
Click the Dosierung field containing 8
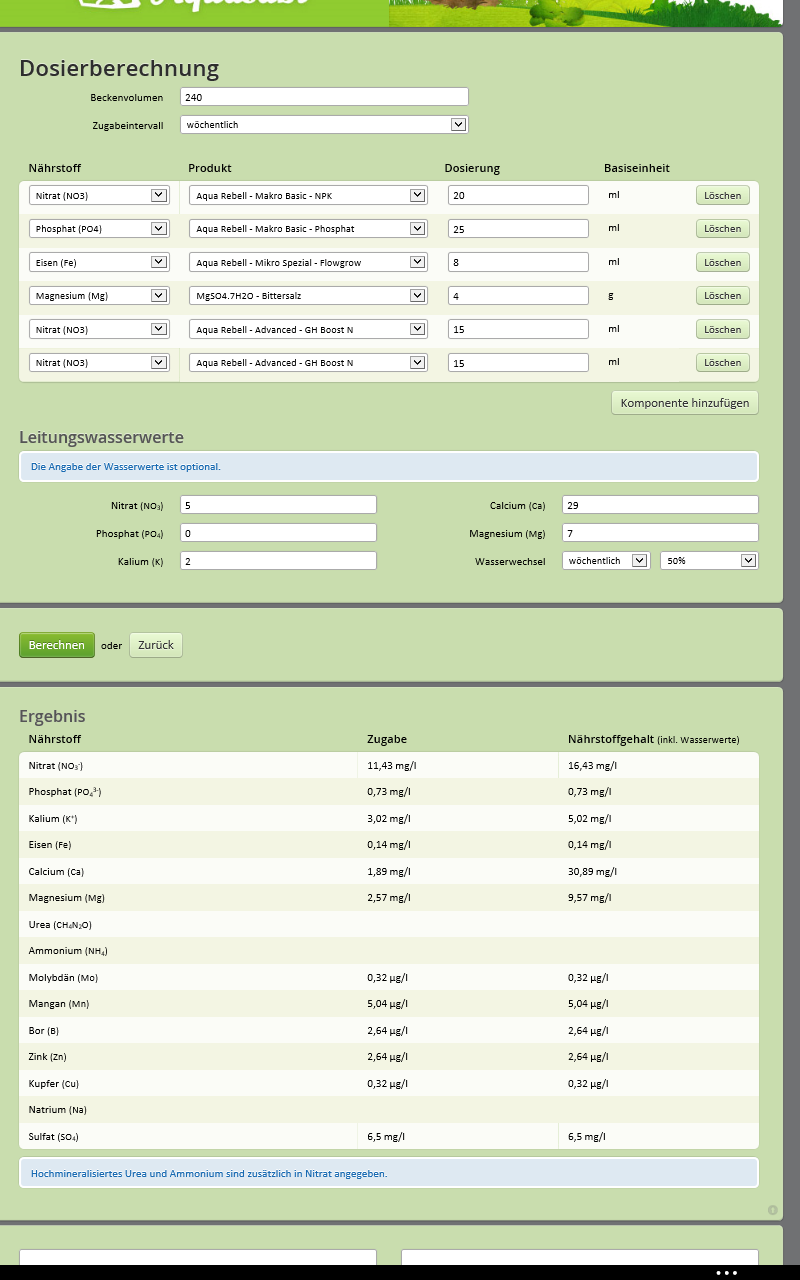(x=518, y=262)
